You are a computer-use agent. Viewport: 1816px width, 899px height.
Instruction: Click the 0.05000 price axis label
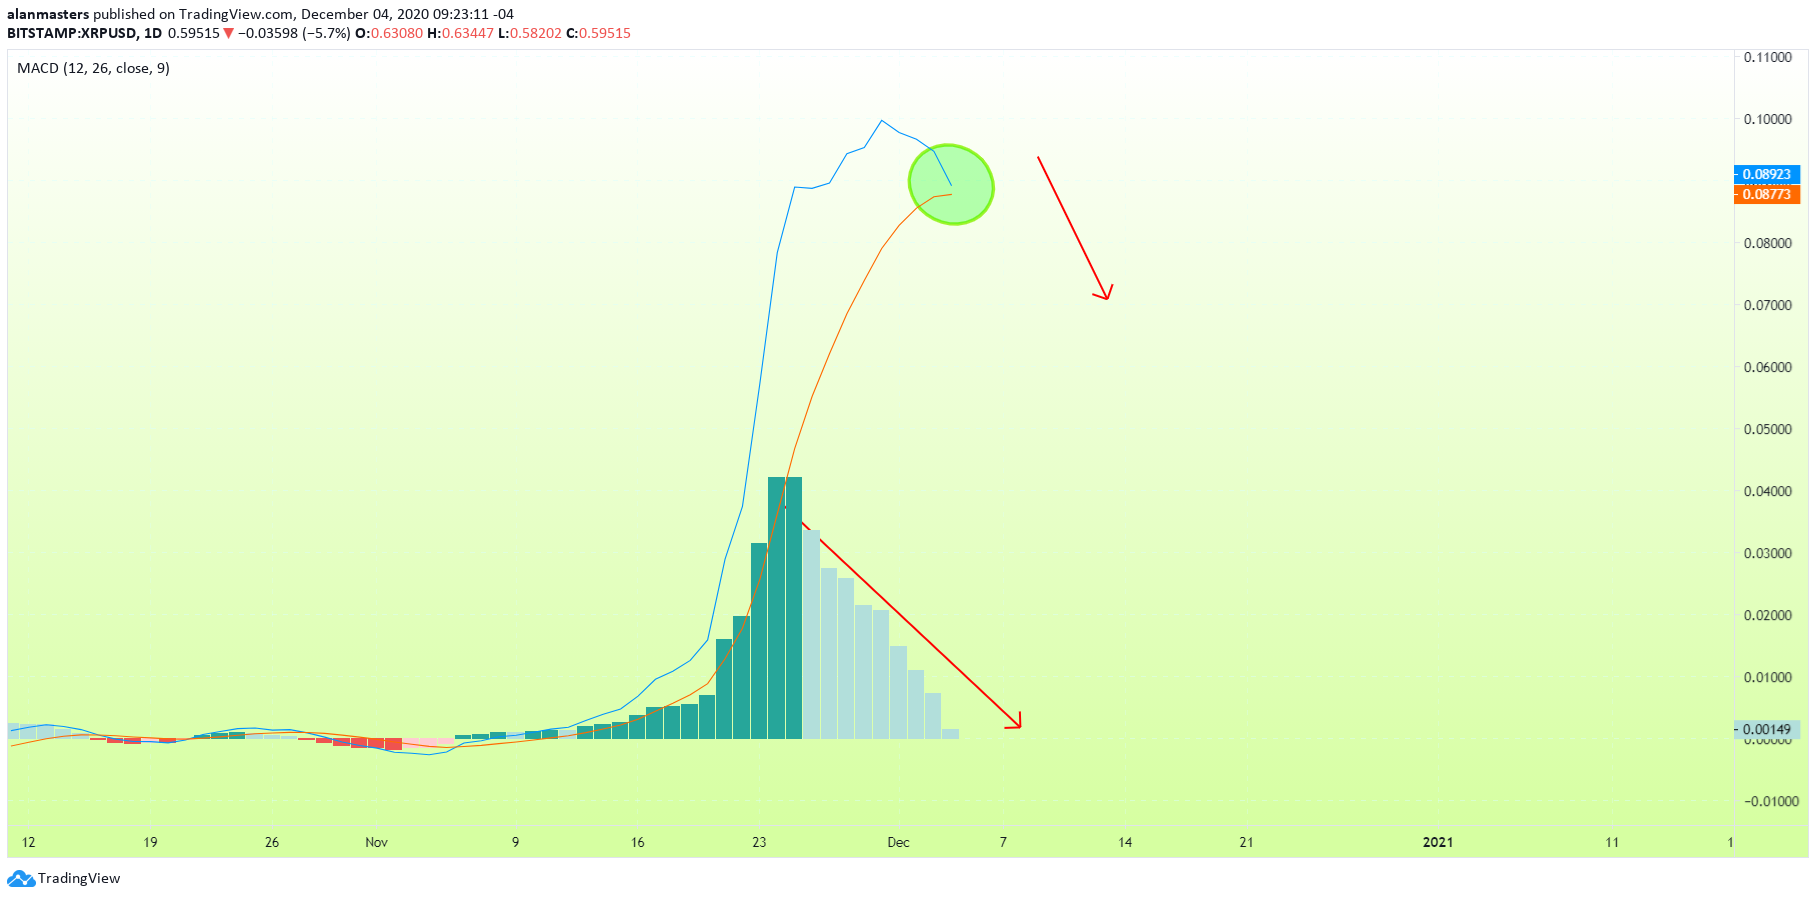click(x=1768, y=429)
